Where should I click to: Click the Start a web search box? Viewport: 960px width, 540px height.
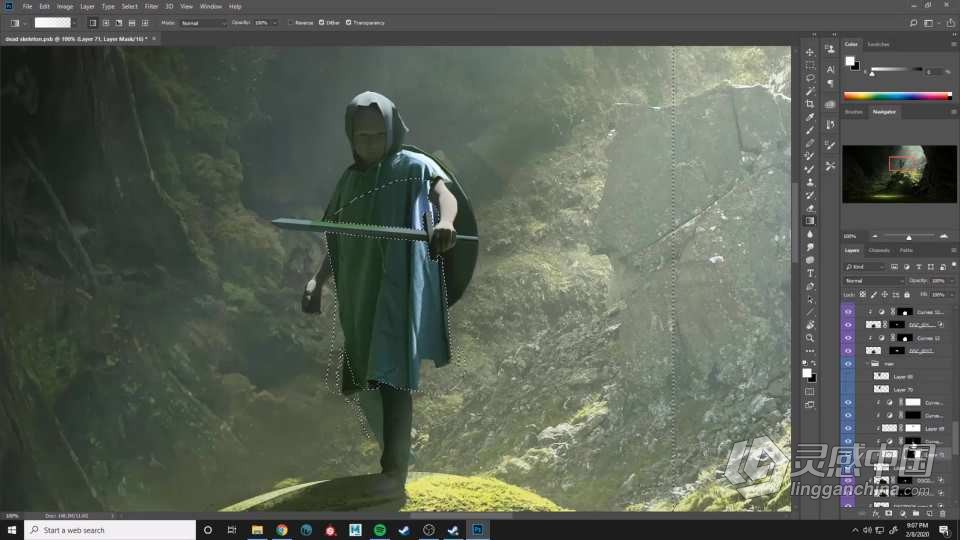pos(110,530)
